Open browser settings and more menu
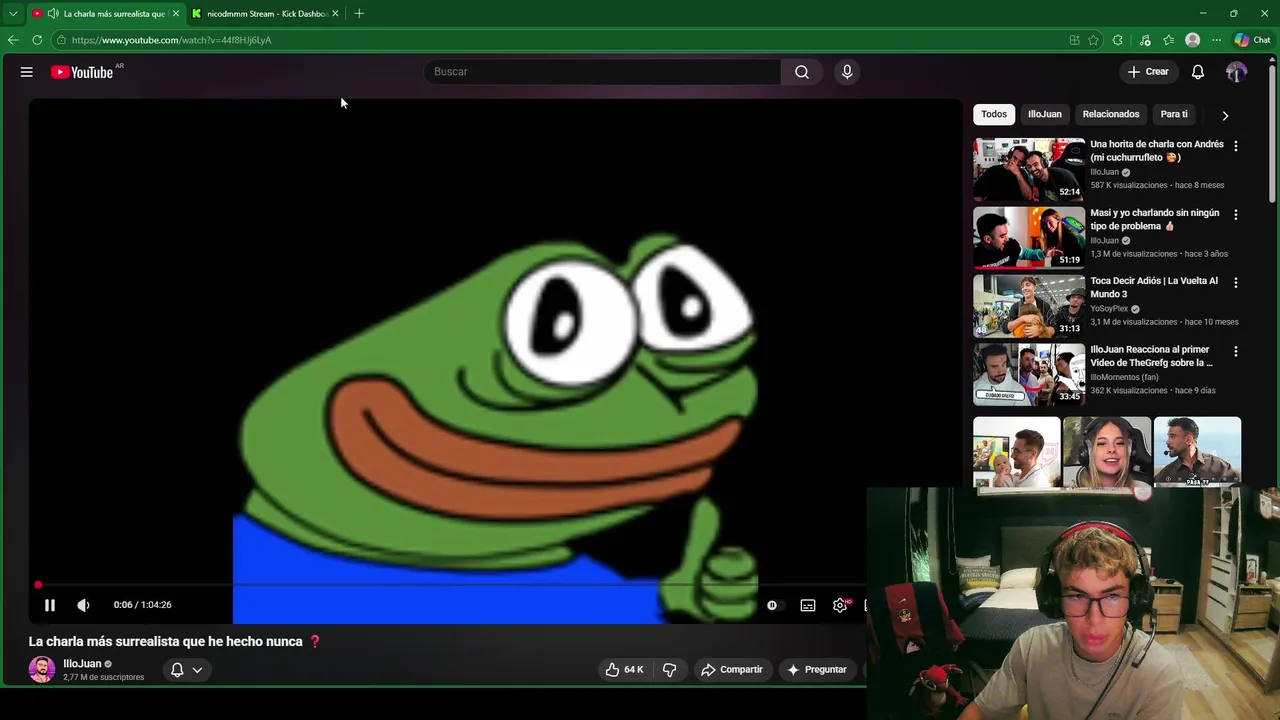 (1216, 40)
